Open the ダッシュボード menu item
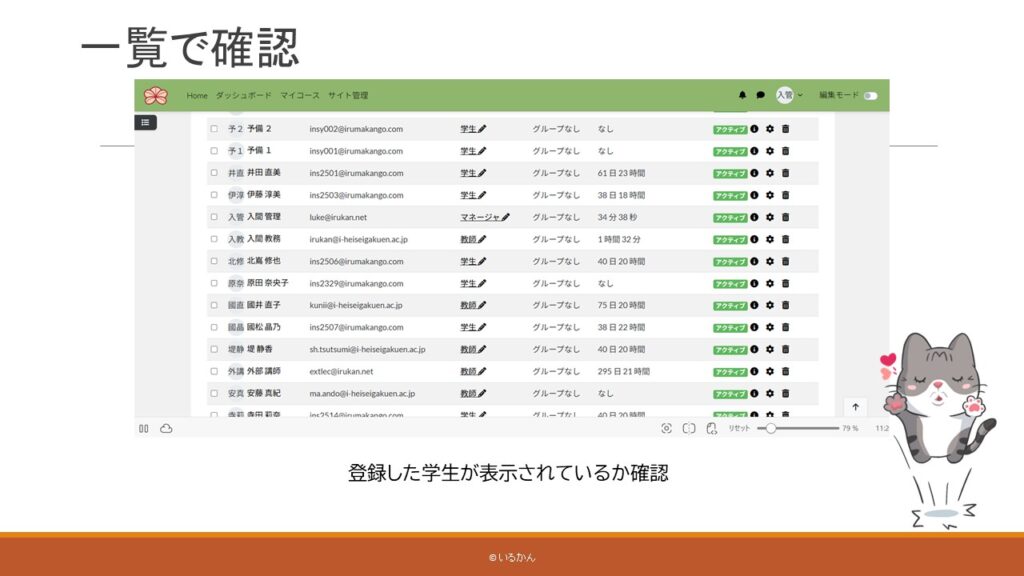1024x576 pixels. (x=243, y=95)
